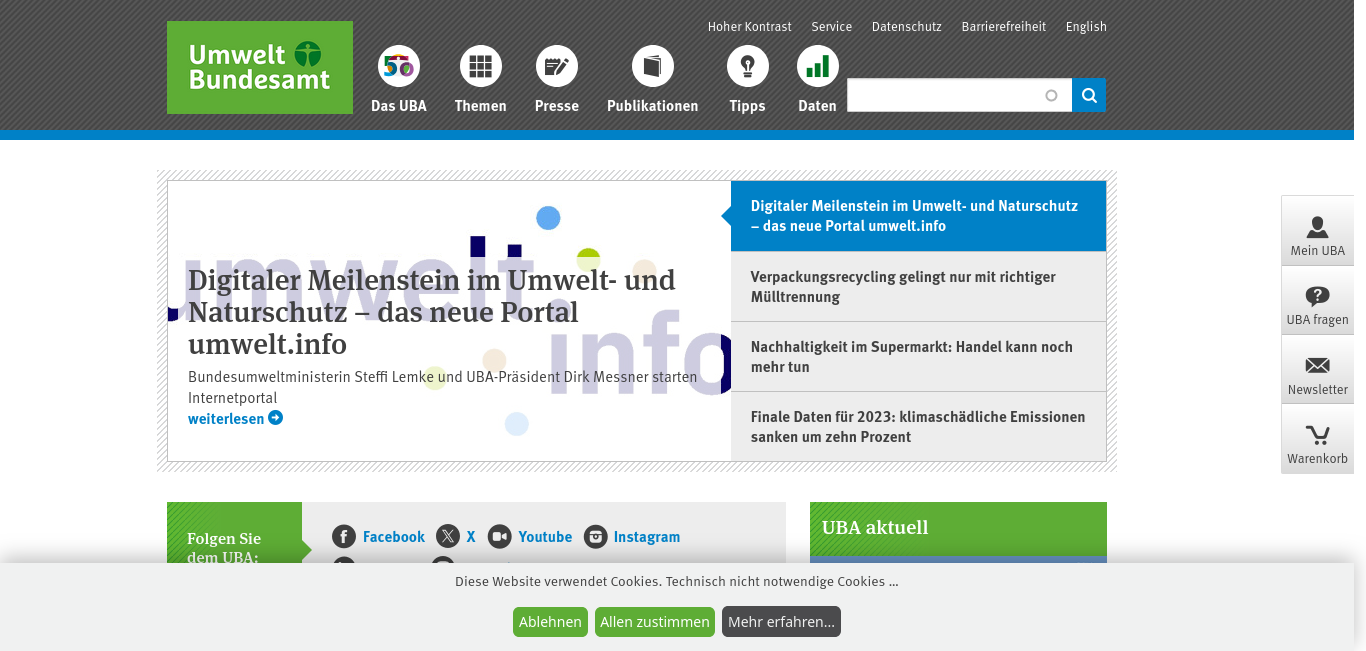Click the Presse menu label
This screenshot has width=1366, height=651.
pyautogui.click(x=557, y=106)
